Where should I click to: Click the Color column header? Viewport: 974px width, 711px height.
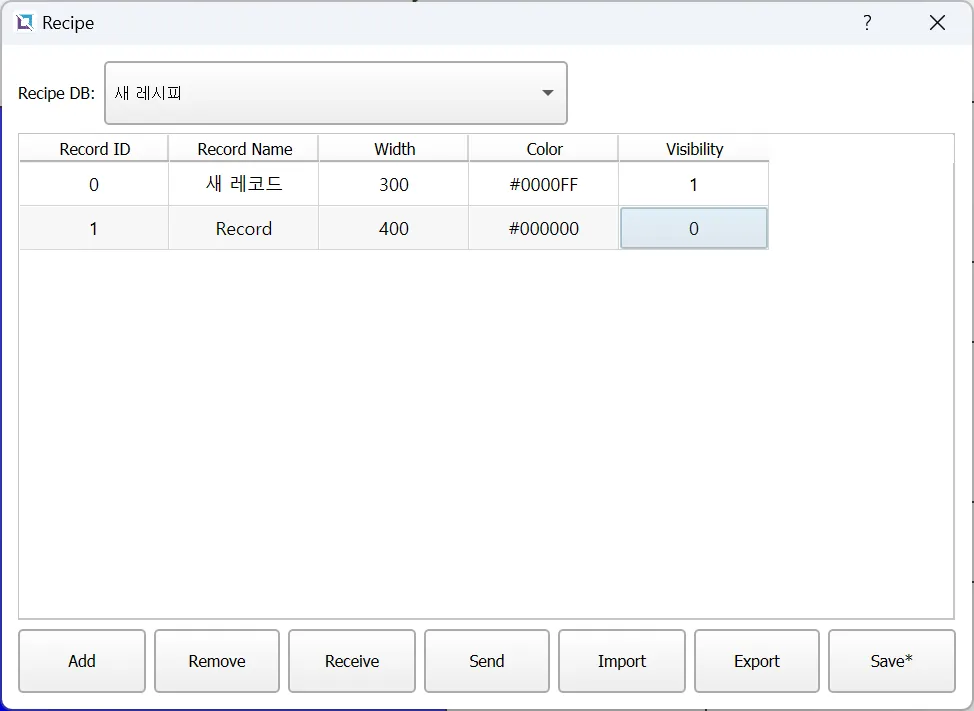544,149
